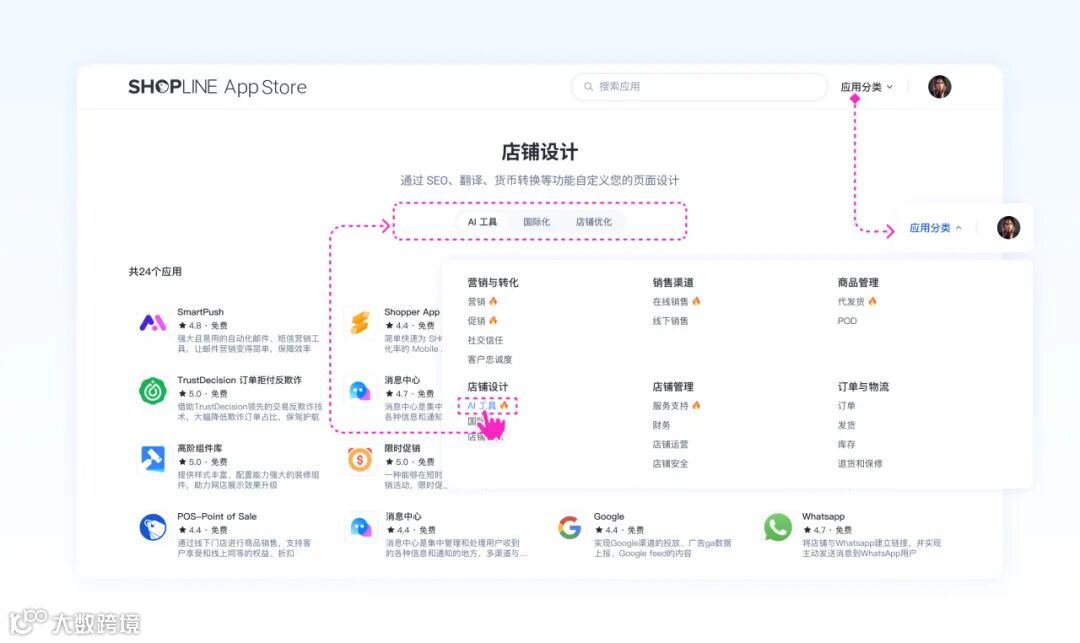The image size is (1080, 643).
Task: Focus the 搜索应用 search field
Action: pos(699,87)
